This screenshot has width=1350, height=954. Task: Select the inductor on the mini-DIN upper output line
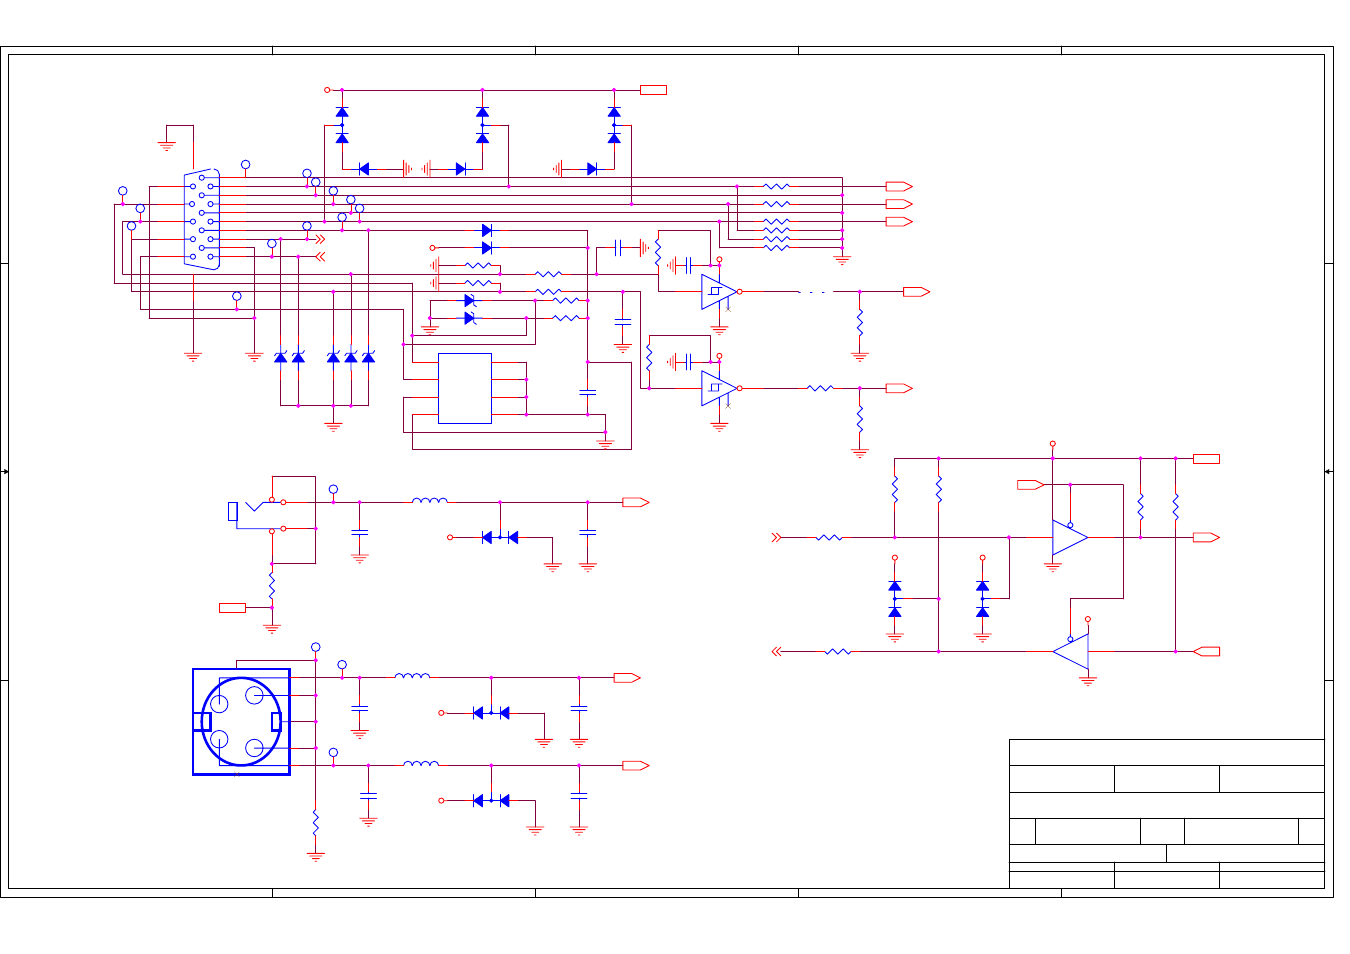pyautogui.click(x=412, y=676)
